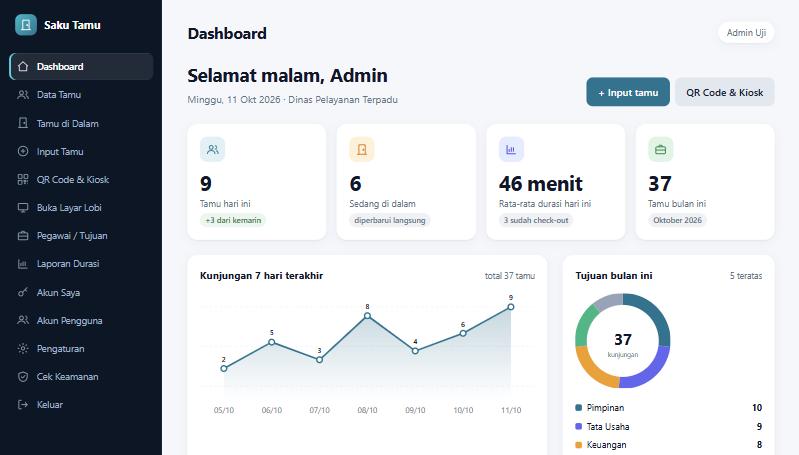Click the Pimpinan legend color swatch
Image resolution: width=799 pixels, height=455 pixels.
point(578,407)
